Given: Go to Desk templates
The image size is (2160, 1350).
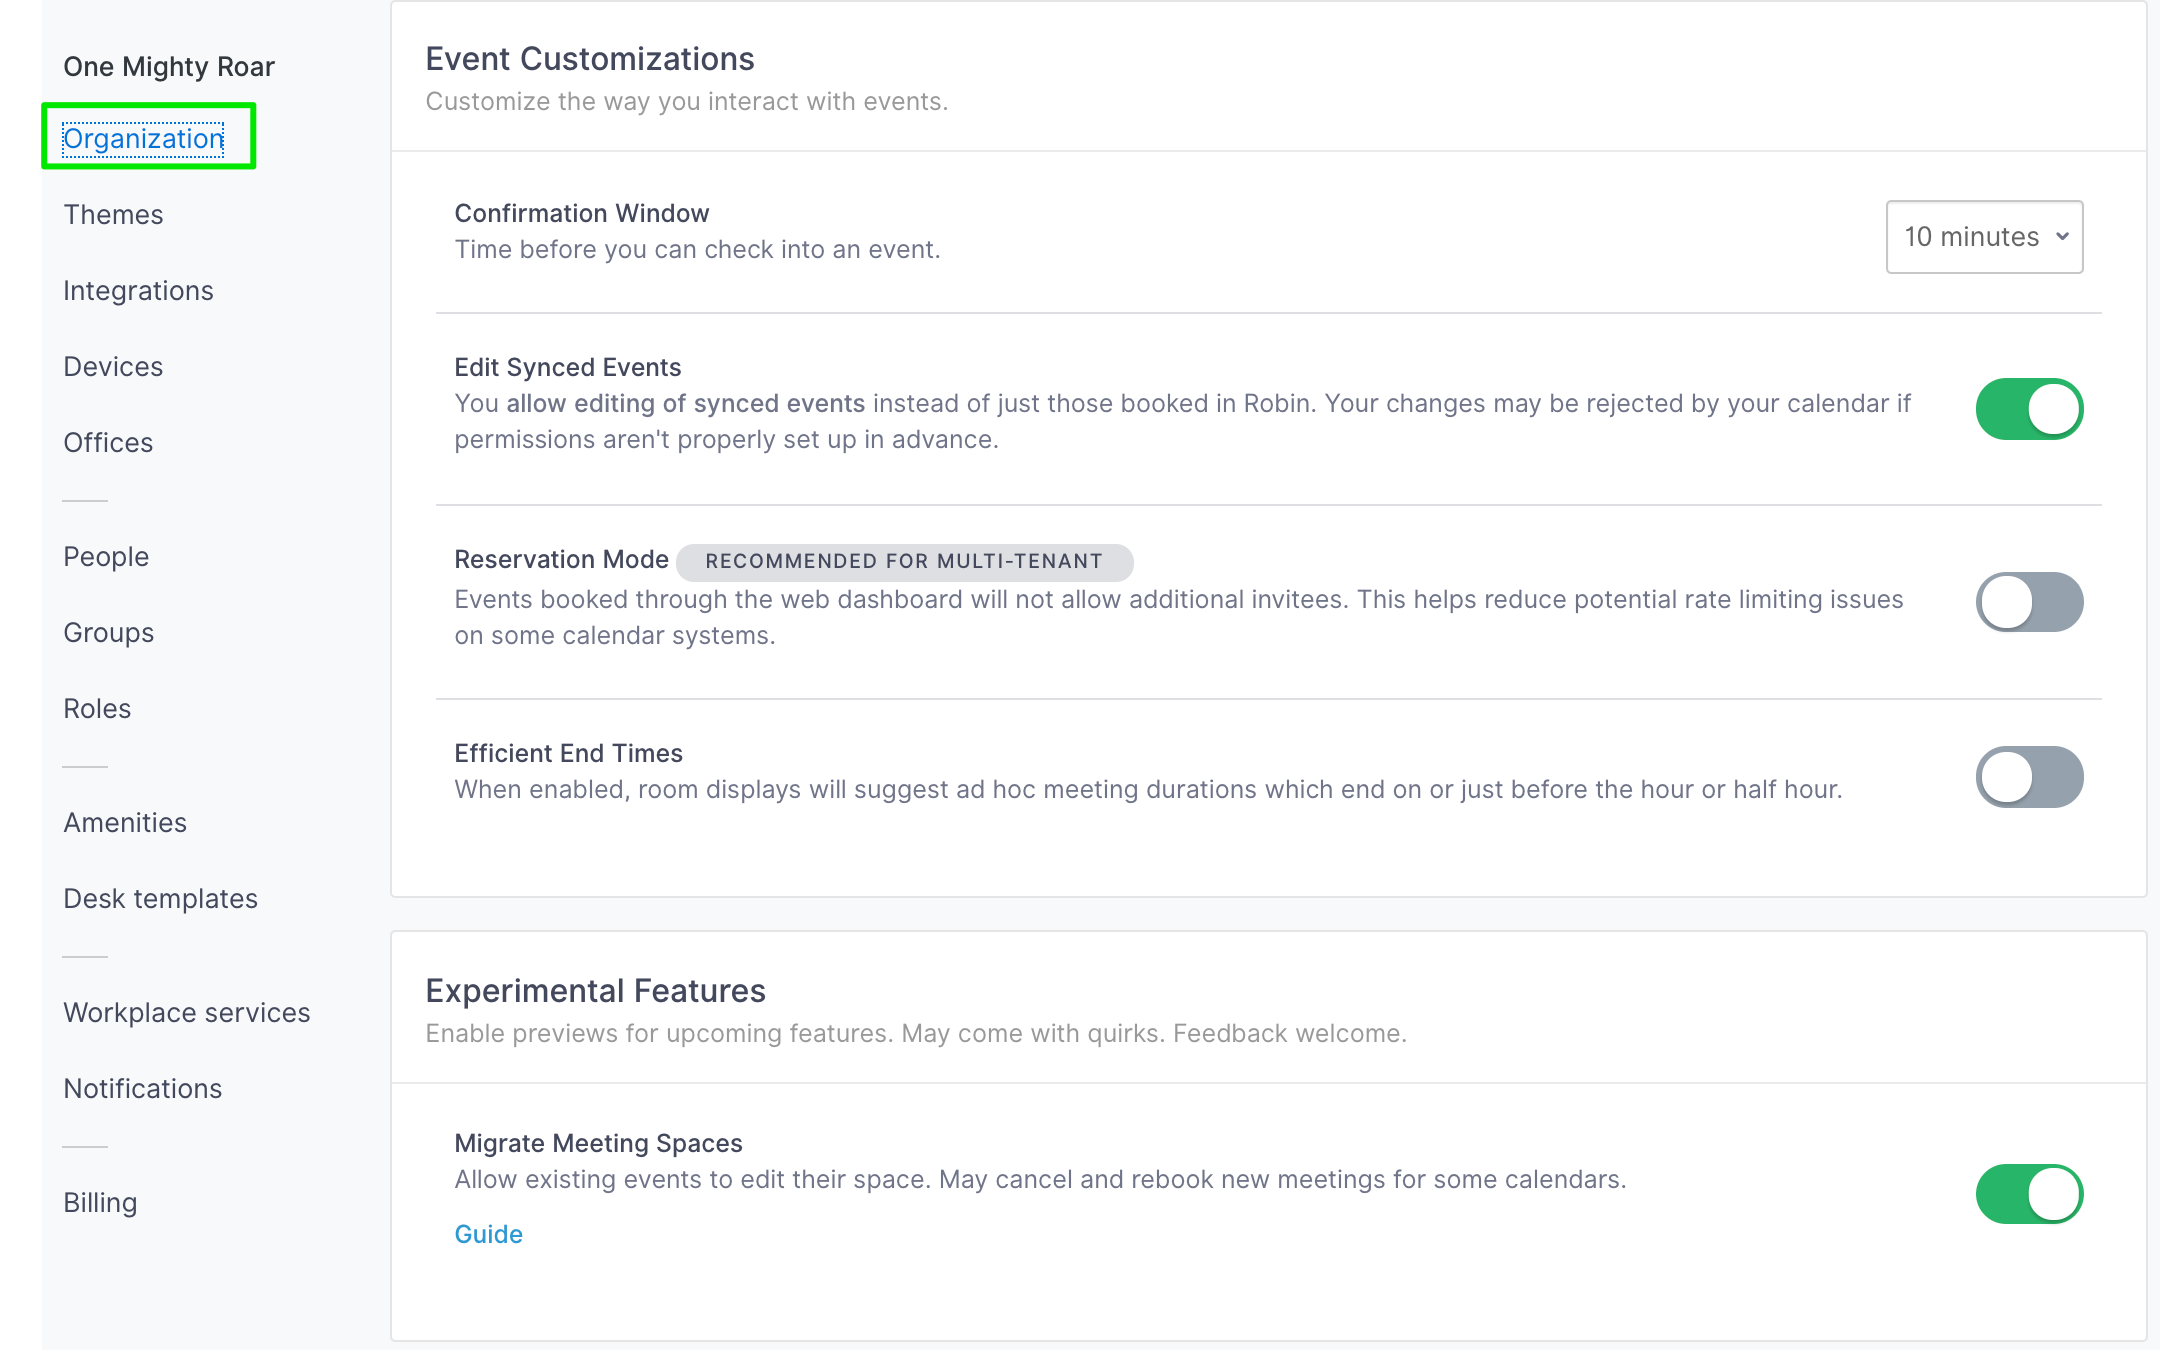Looking at the screenshot, I should point(161,898).
